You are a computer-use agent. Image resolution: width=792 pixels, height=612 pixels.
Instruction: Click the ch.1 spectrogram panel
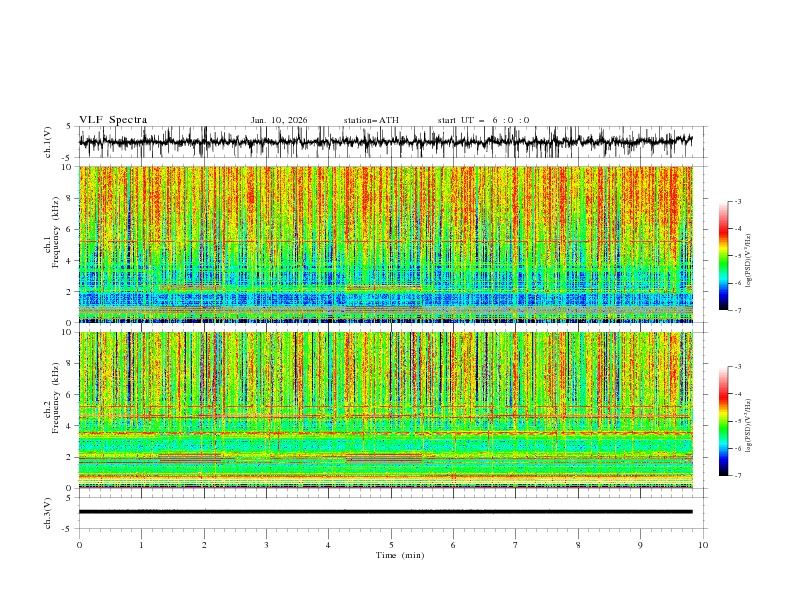coord(385,244)
